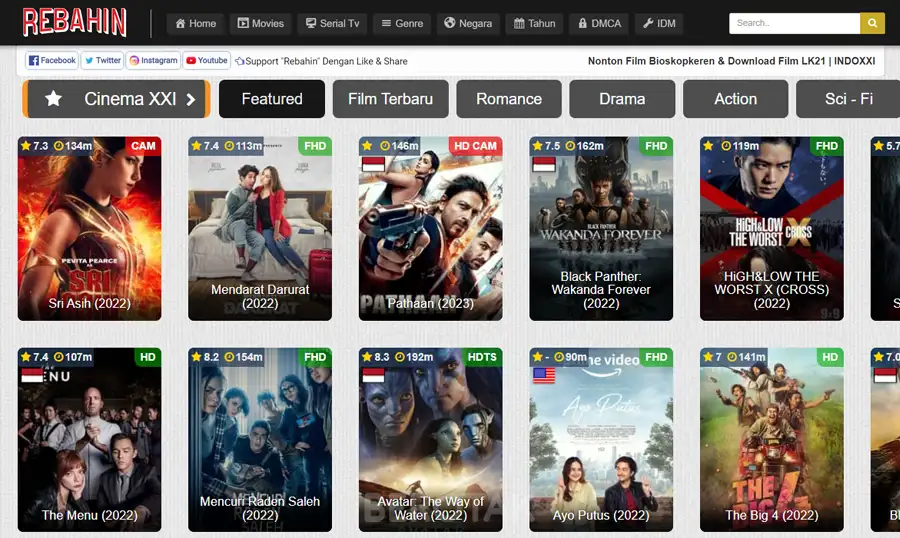Click the 119m duration on HiGH&LOW

[x=740, y=146]
